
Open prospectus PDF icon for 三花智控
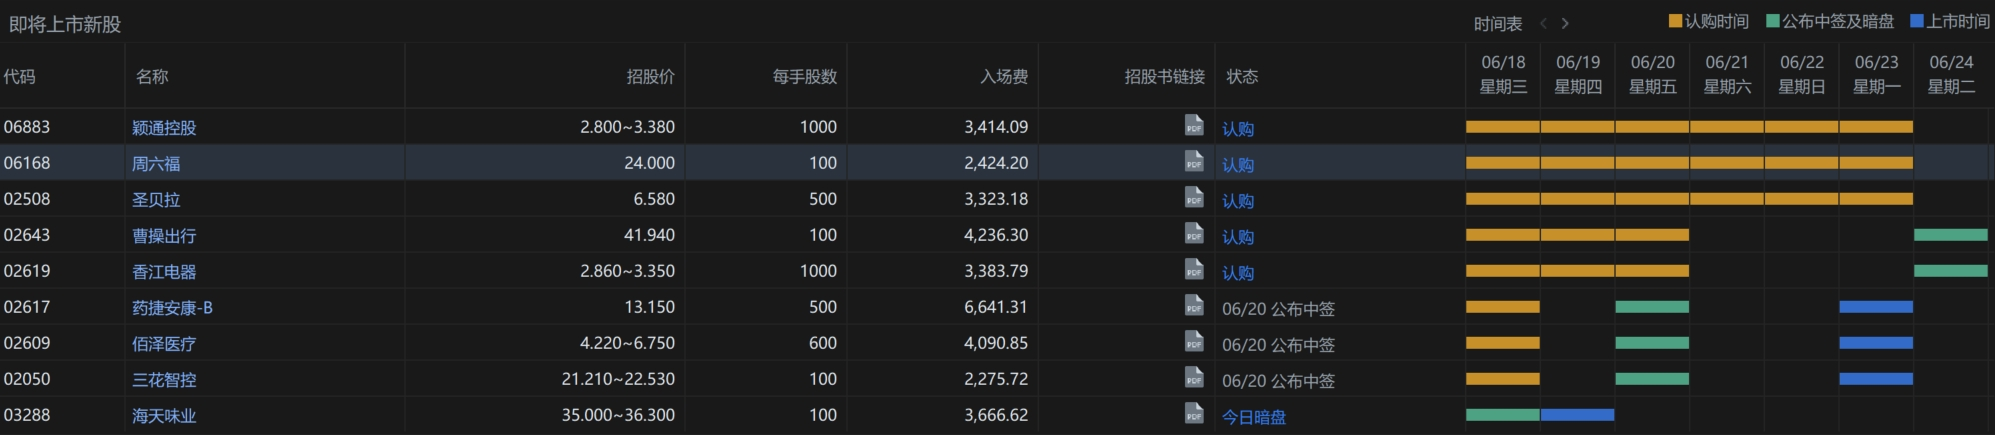point(1193,378)
